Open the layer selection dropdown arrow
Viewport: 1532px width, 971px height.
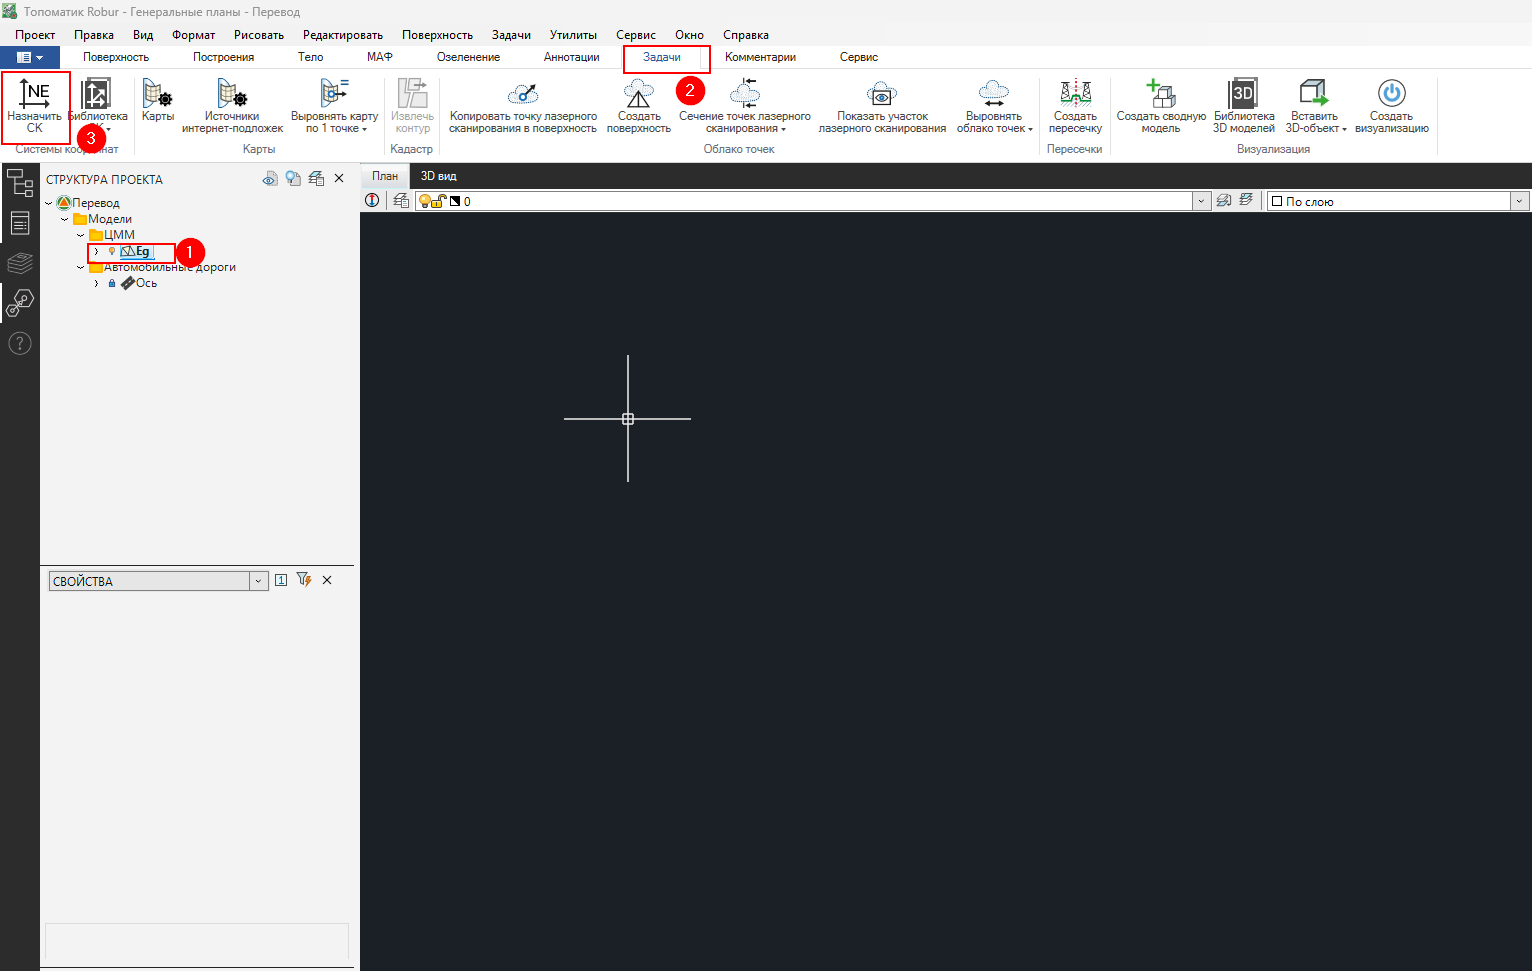(x=1201, y=201)
